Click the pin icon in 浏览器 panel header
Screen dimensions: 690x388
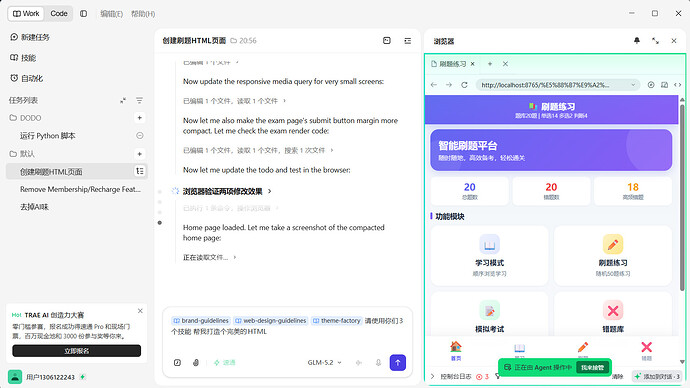point(637,40)
